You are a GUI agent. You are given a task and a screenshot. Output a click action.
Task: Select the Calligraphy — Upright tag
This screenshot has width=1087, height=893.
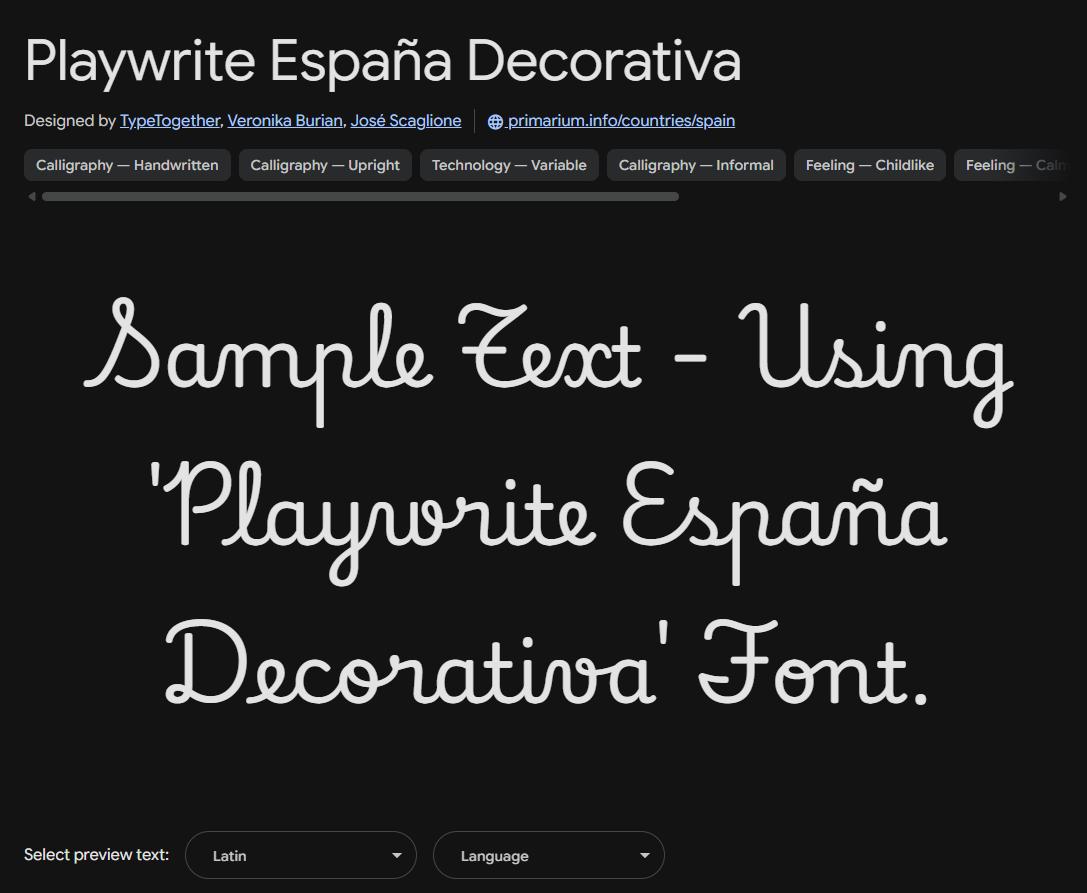[325, 165]
